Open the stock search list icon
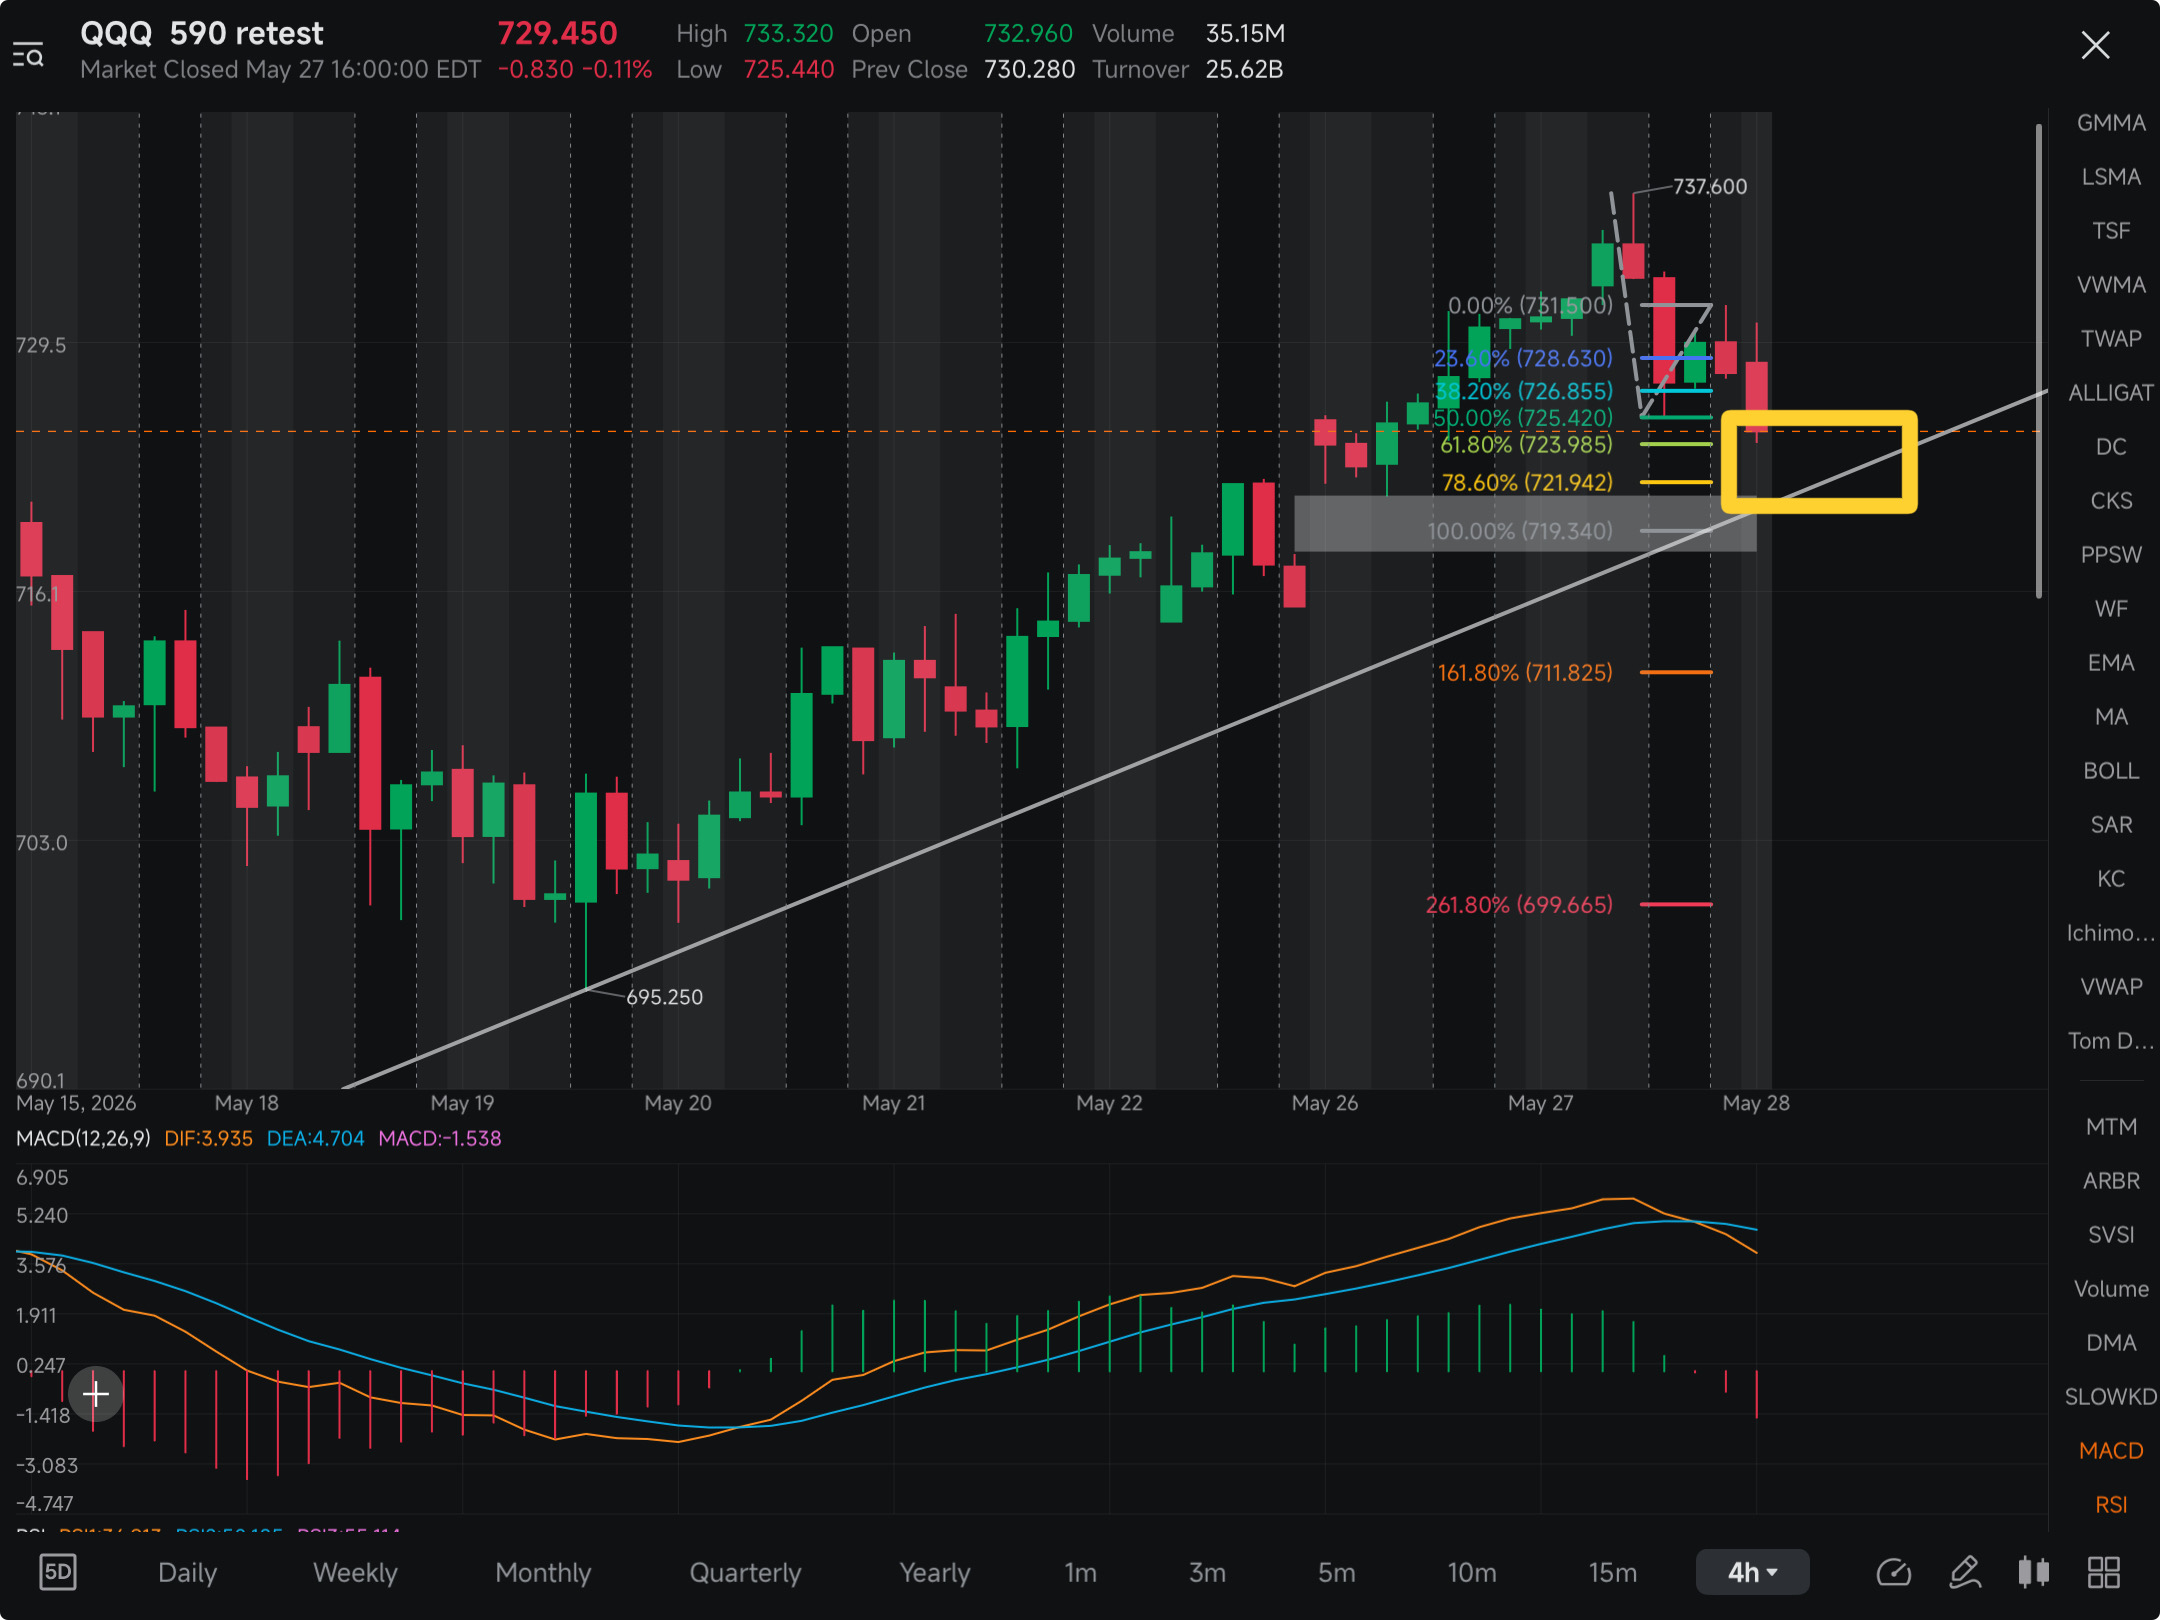This screenshot has width=2160, height=1620. point(28,54)
